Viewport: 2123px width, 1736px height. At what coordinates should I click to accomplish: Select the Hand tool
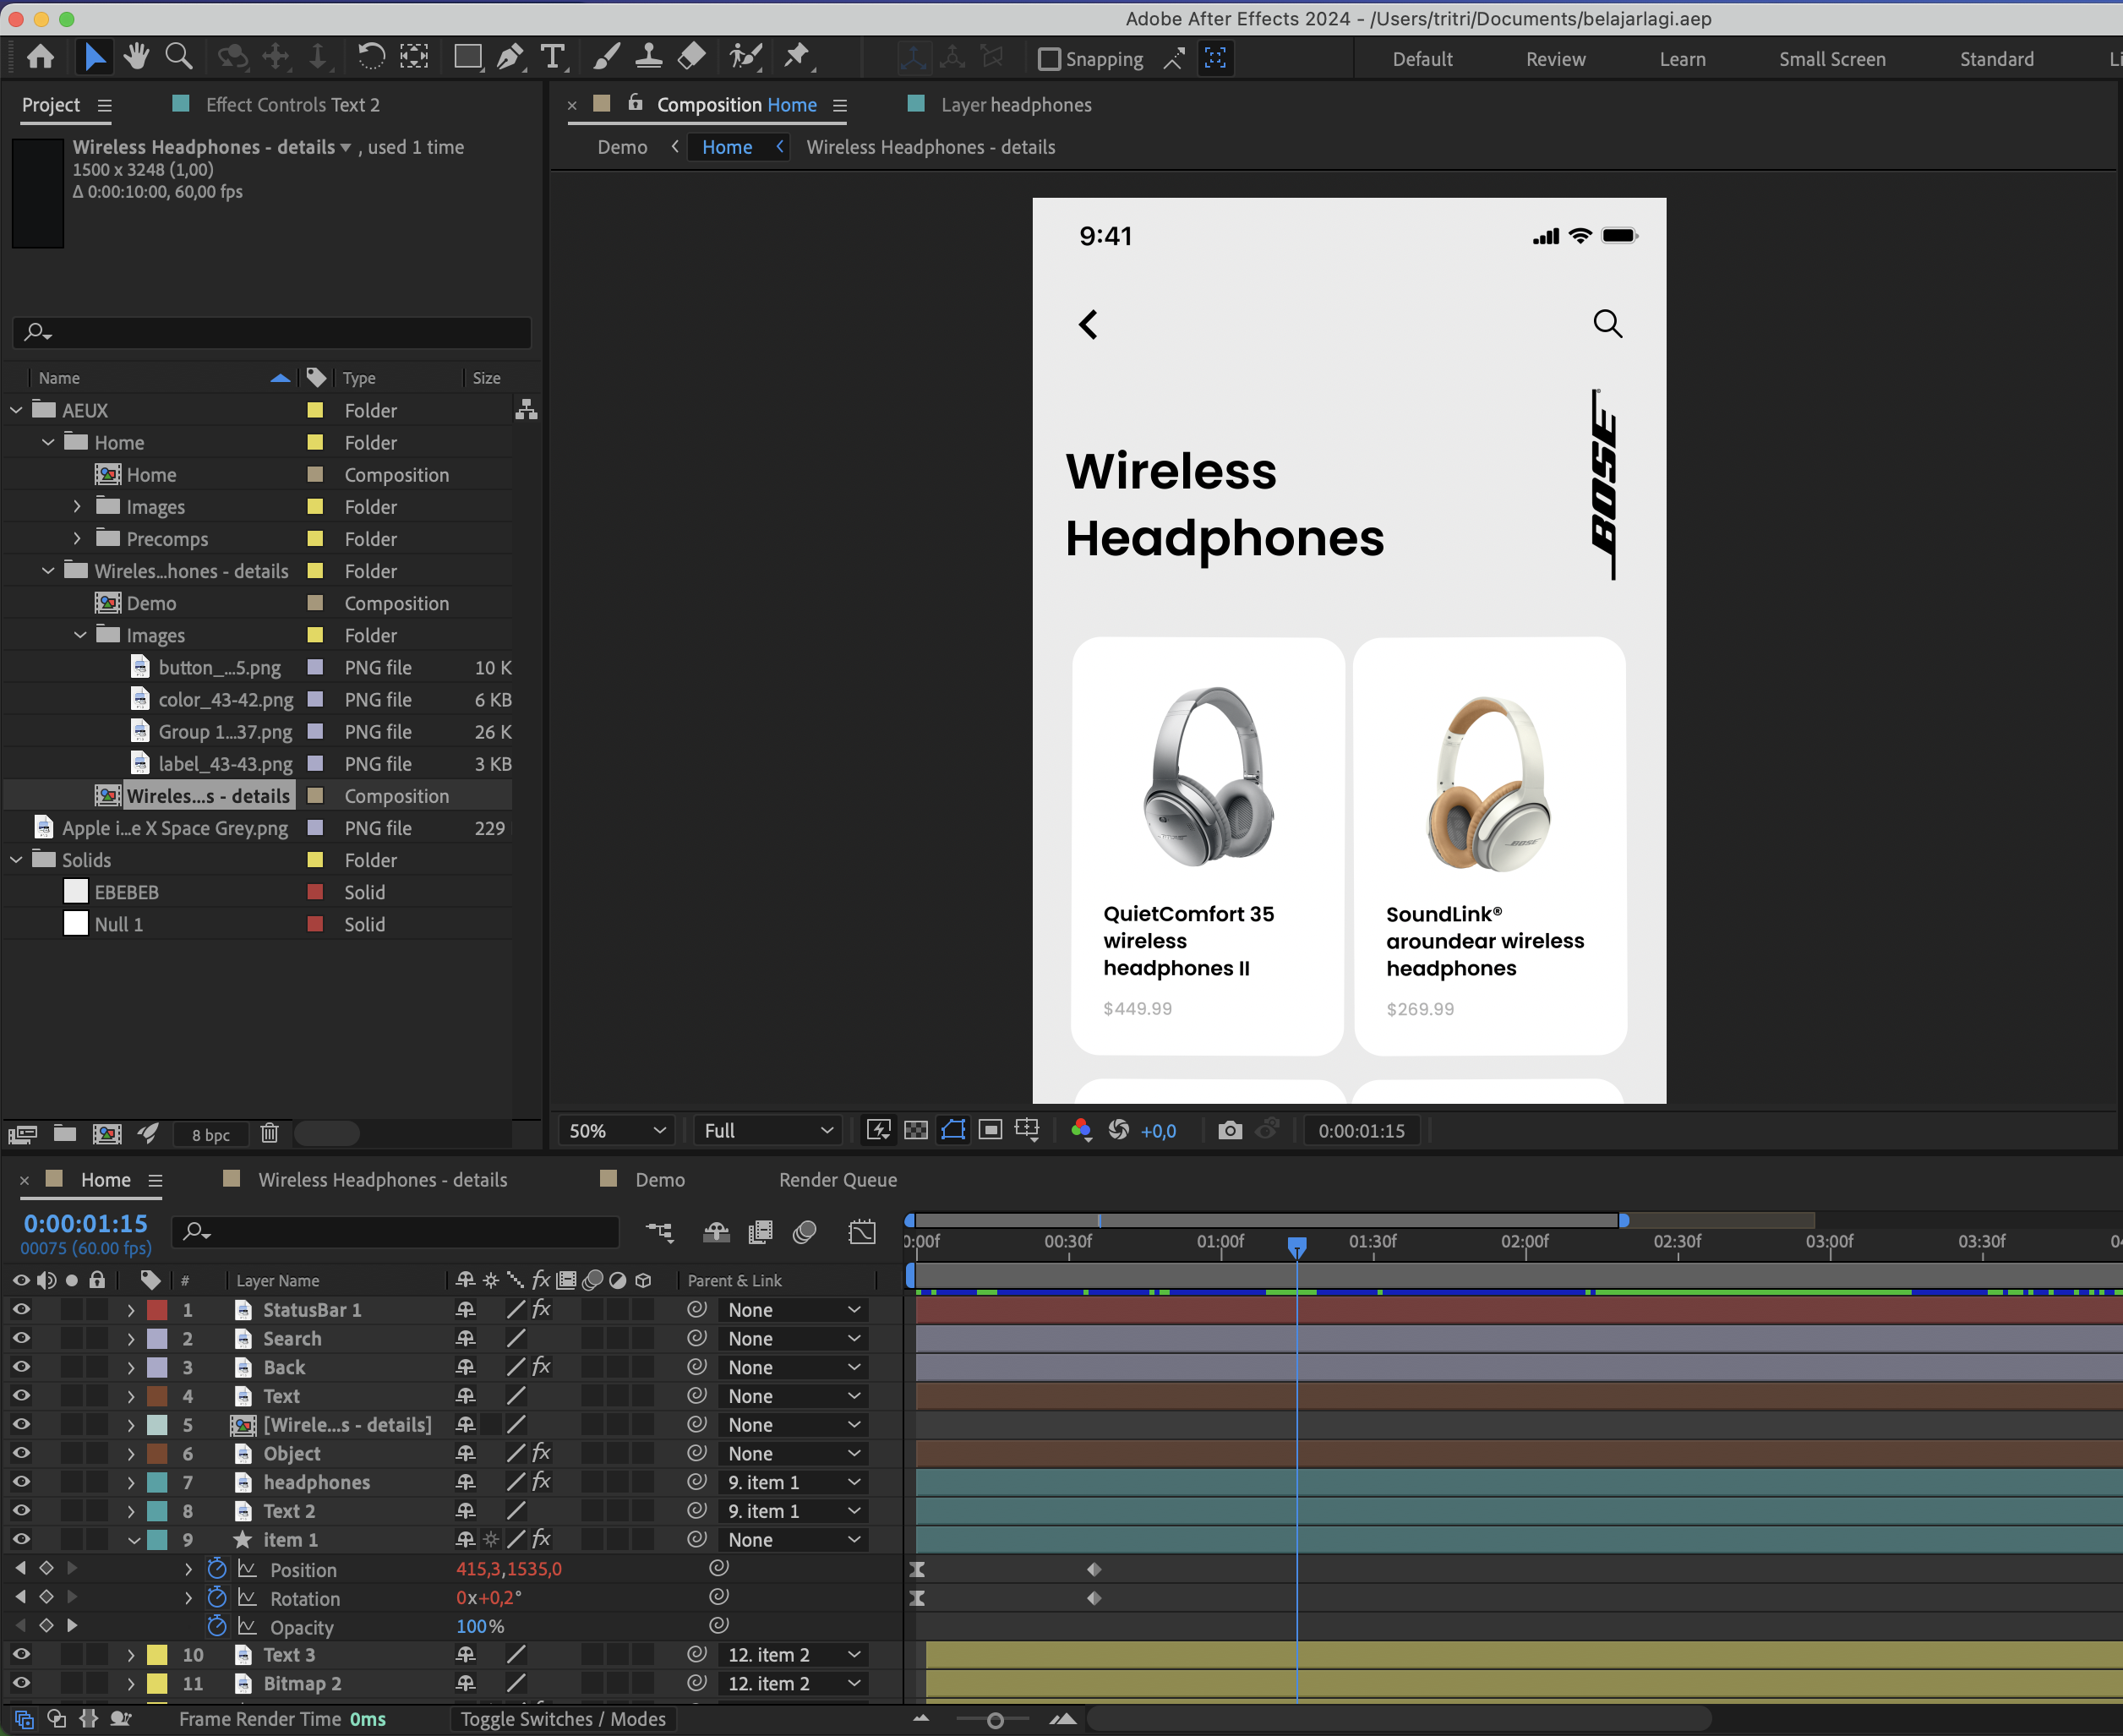click(136, 57)
